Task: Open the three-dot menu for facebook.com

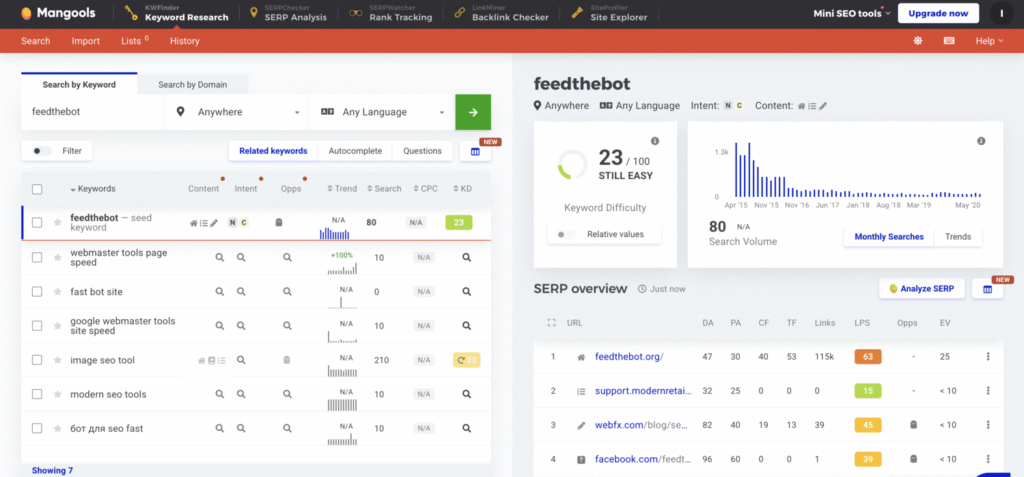Action: [x=988, y=459]
